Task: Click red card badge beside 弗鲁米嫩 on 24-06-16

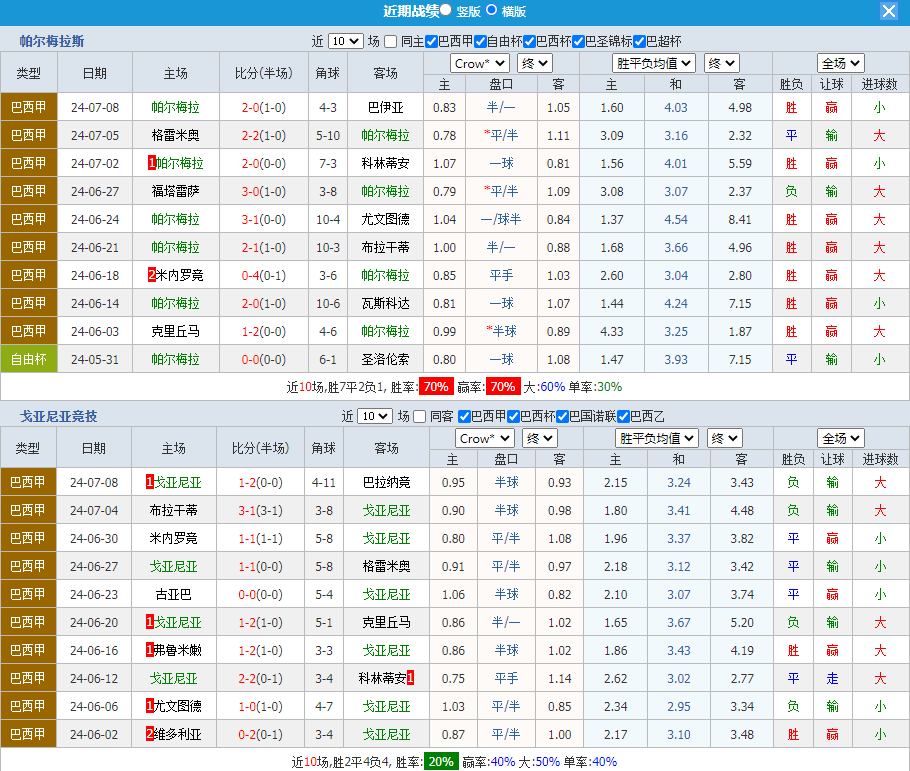Action: tap(150, 650)
